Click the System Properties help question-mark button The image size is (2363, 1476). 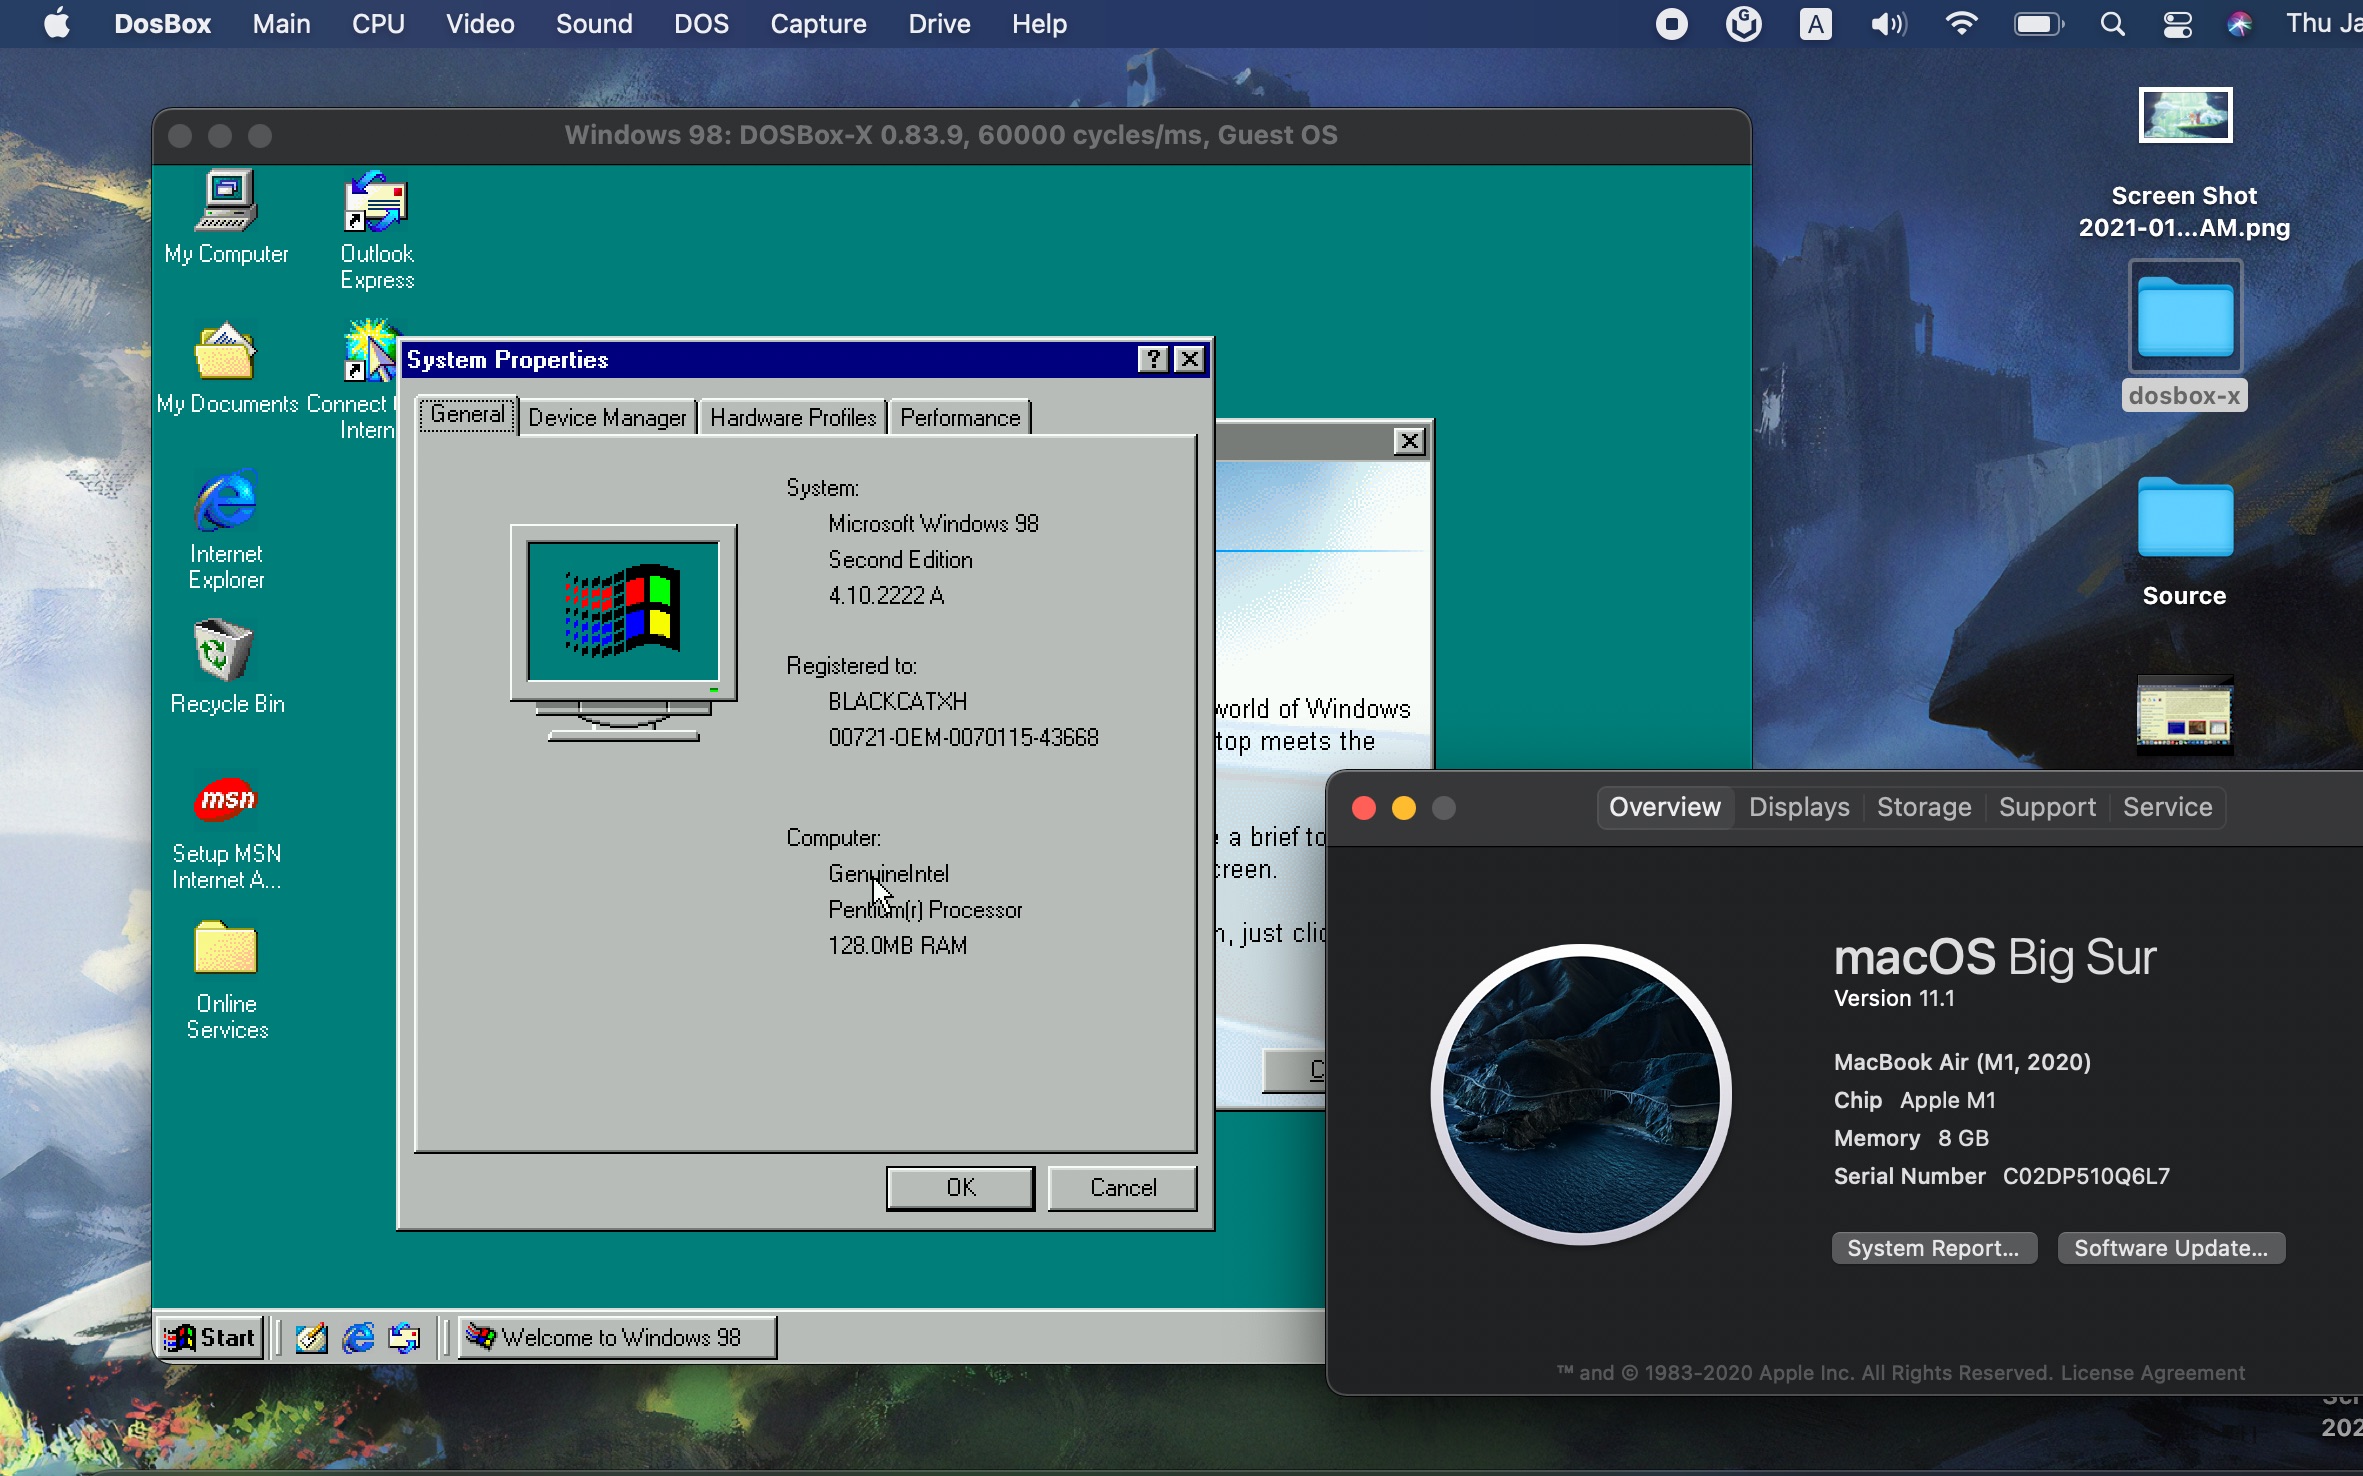[1152, 360]
